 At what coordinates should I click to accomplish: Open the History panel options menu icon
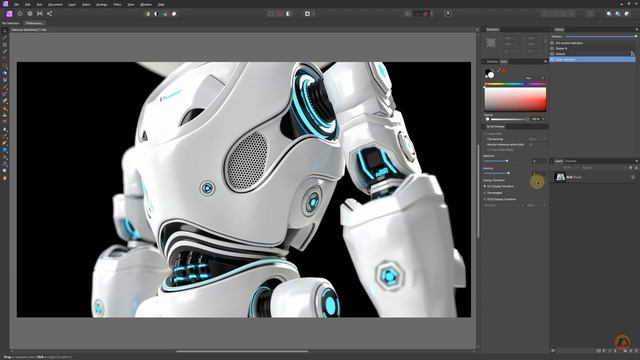click(636, 29)
